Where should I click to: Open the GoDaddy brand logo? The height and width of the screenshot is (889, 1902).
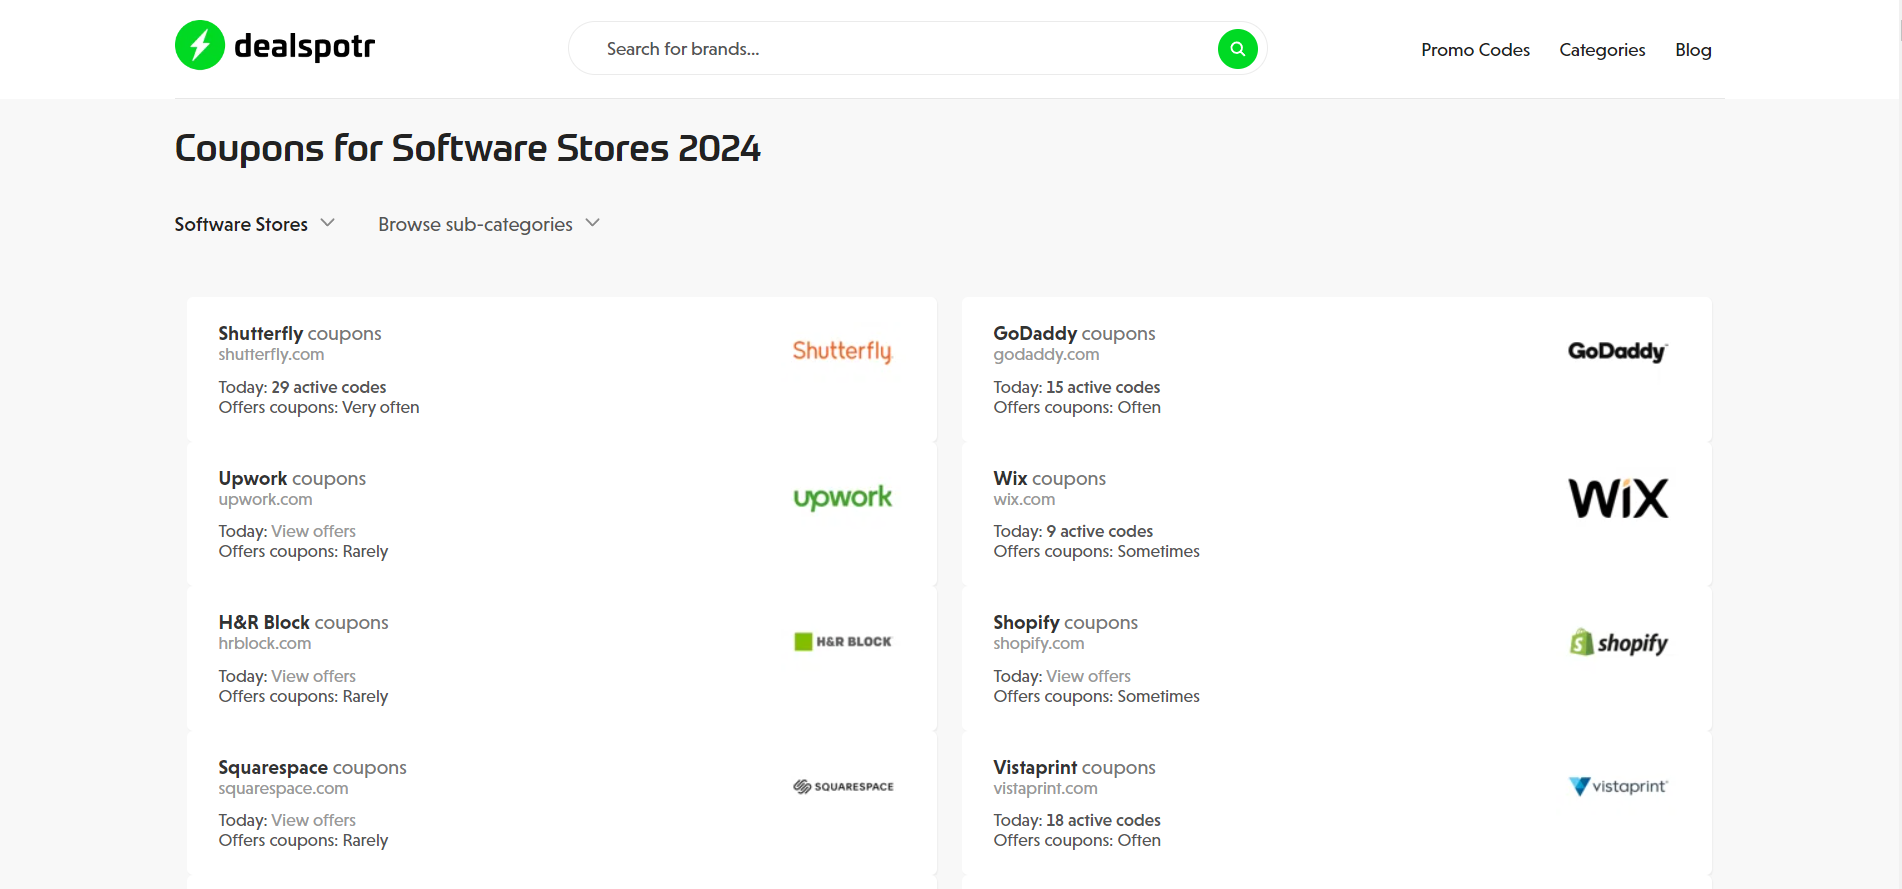[x=1617, y=351]
